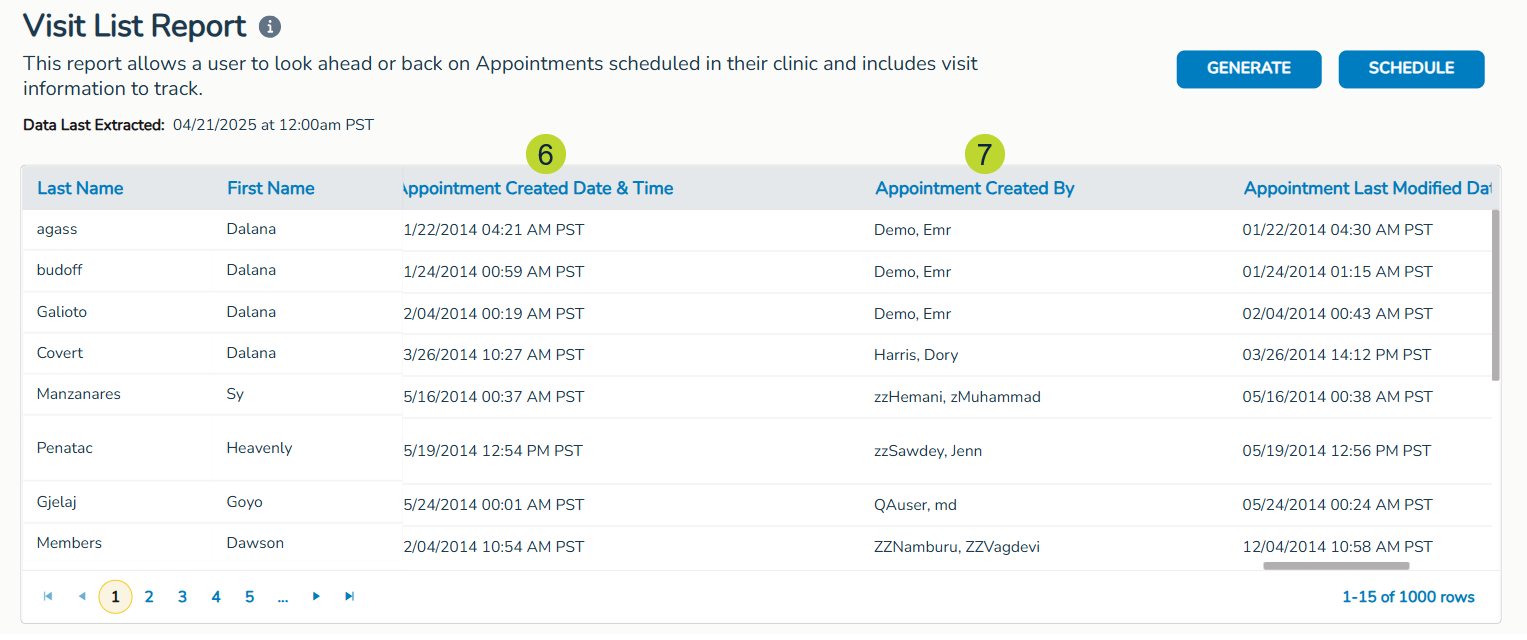Sort by Appointment Created By header

click(975, 188)
